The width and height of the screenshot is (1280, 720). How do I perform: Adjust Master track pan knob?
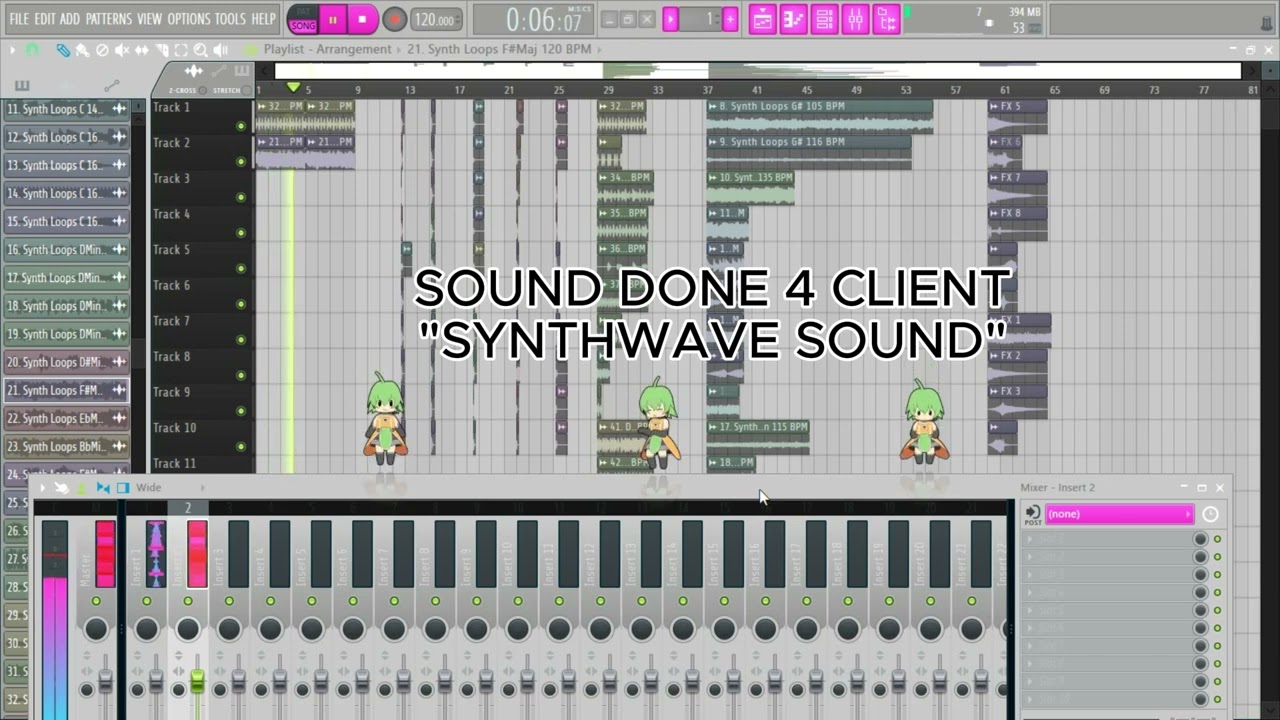point(96,629)
